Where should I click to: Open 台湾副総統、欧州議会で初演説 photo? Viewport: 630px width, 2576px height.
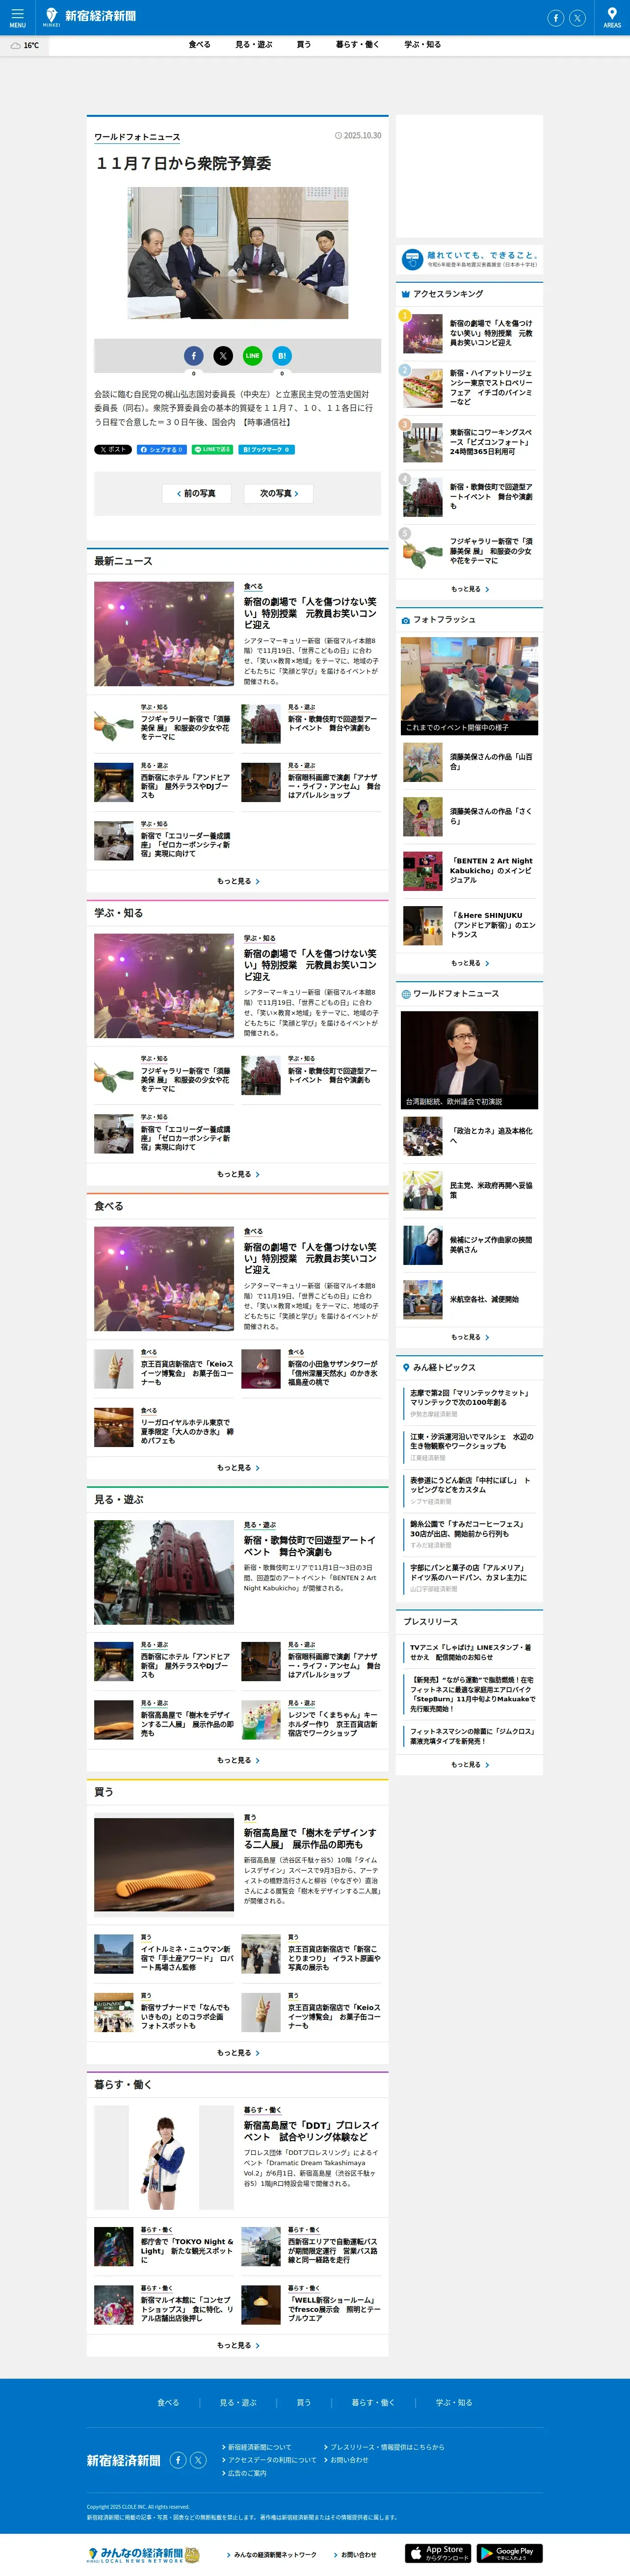[469, 1060]
